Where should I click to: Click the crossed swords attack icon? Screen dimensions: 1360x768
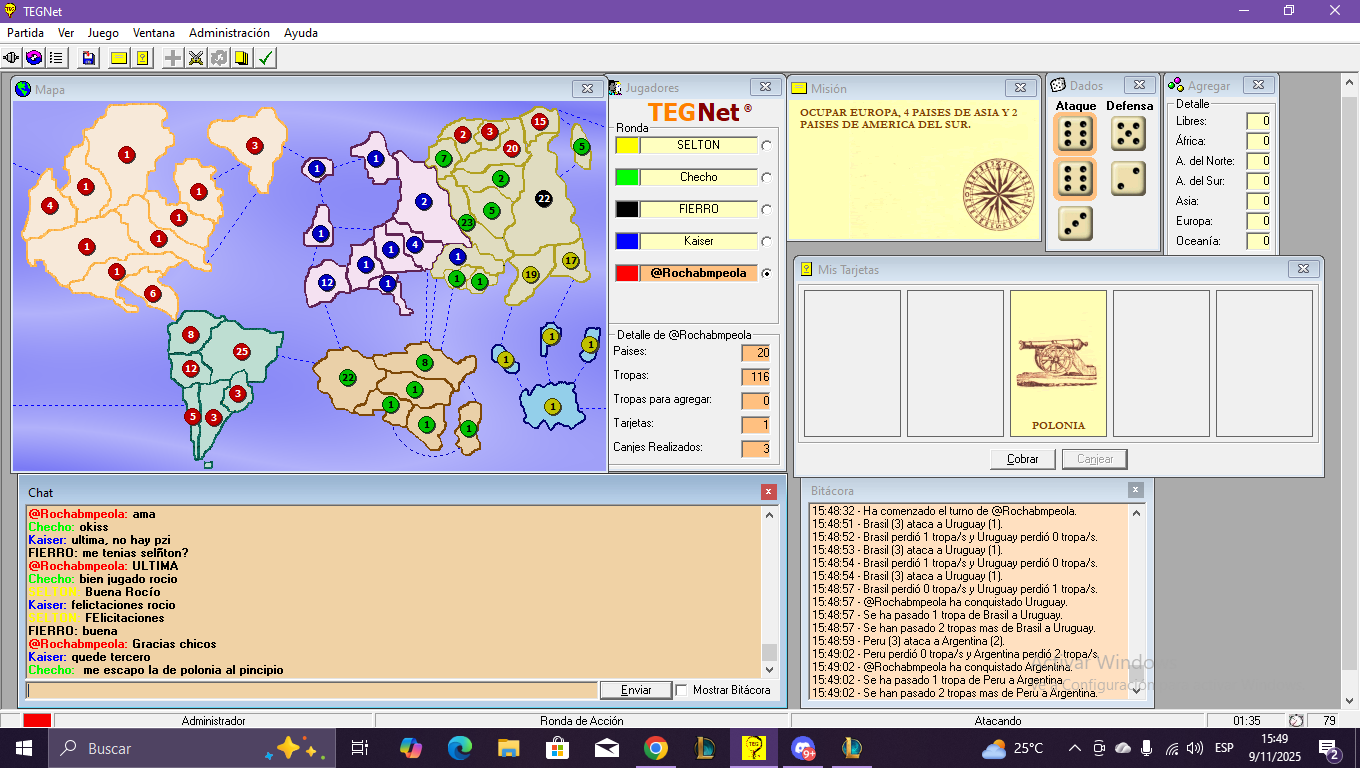click(x=196, y=58)
